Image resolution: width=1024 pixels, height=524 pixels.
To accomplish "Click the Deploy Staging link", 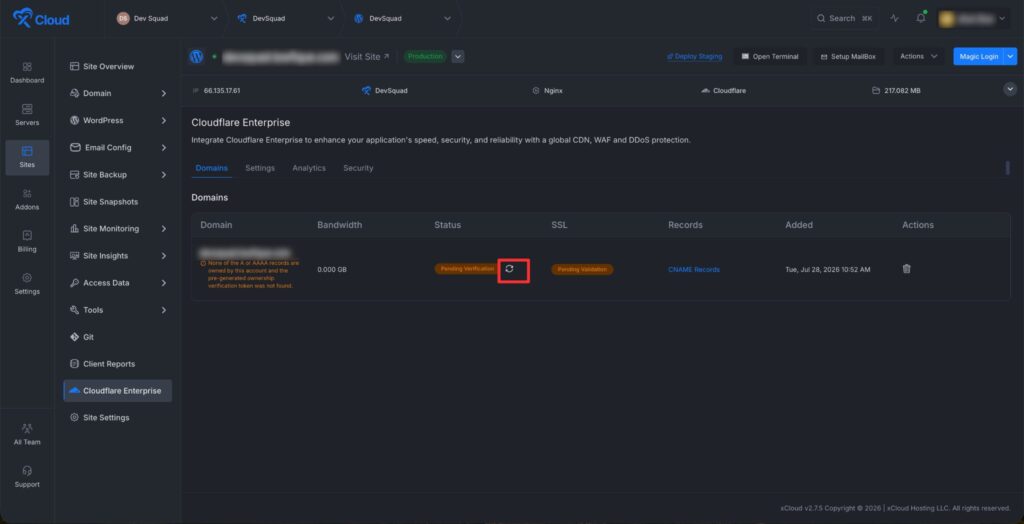I will click(694, 57).
